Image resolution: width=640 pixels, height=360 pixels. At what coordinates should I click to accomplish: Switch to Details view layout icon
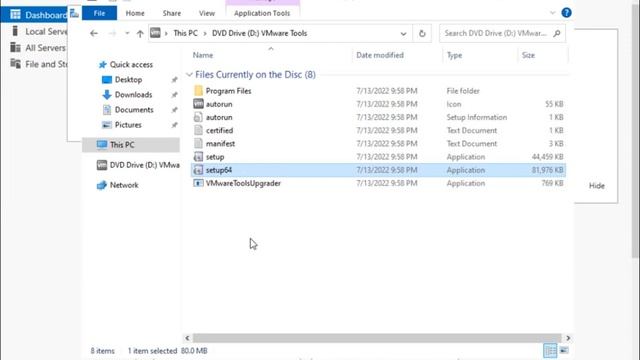550,351
